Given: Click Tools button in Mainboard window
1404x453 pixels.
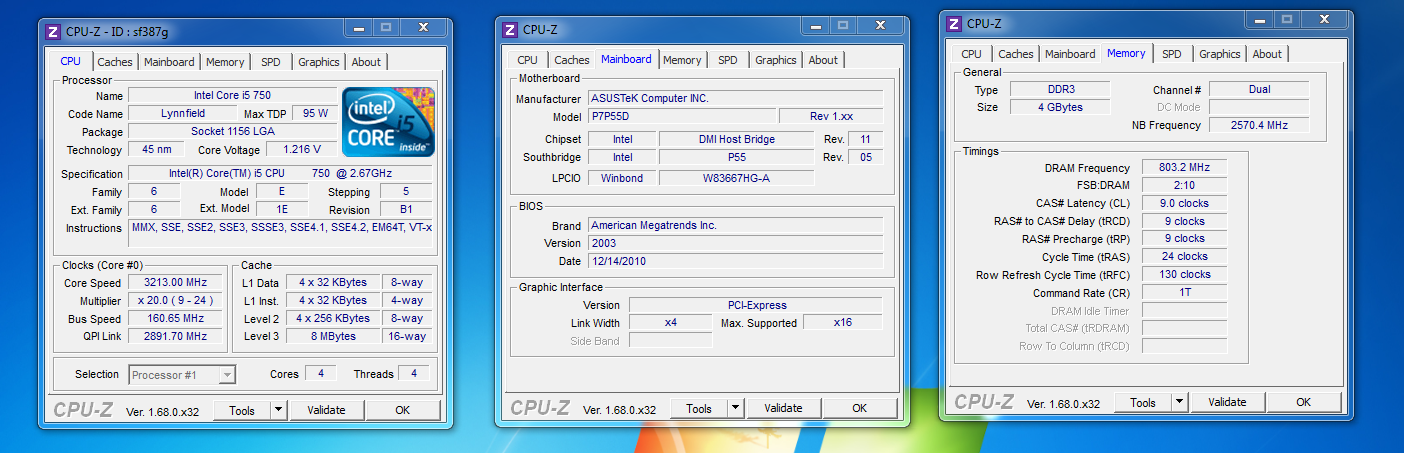Looking at the screenshot, I should tap(699, 408).
